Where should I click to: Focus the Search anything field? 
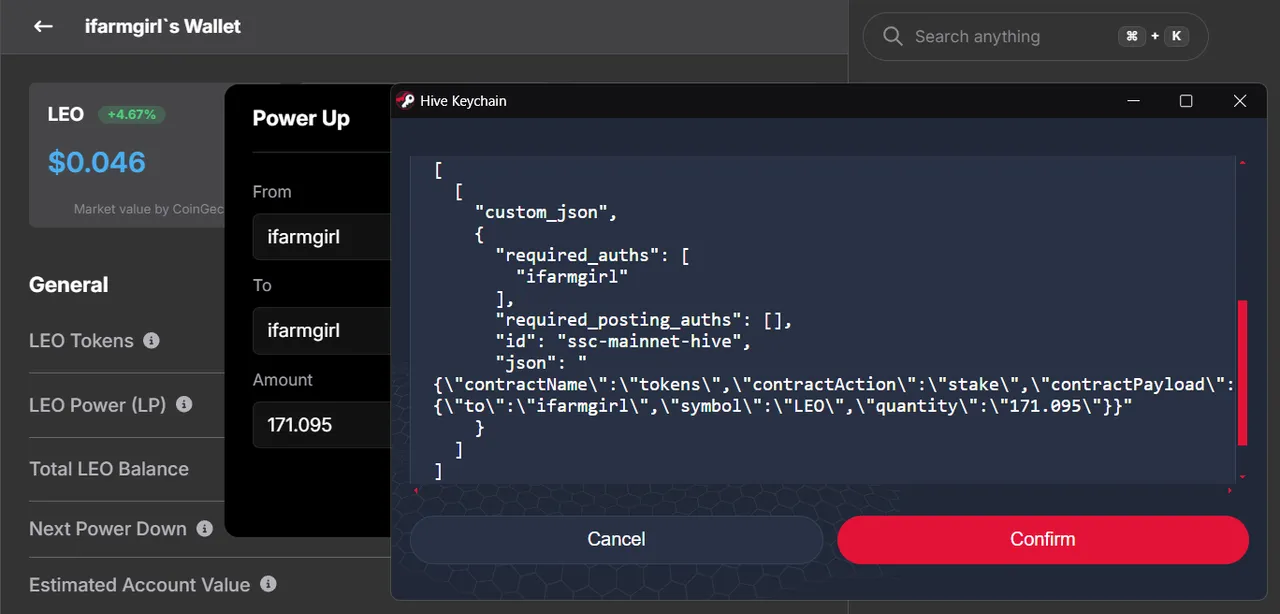tap(1035, 37)
